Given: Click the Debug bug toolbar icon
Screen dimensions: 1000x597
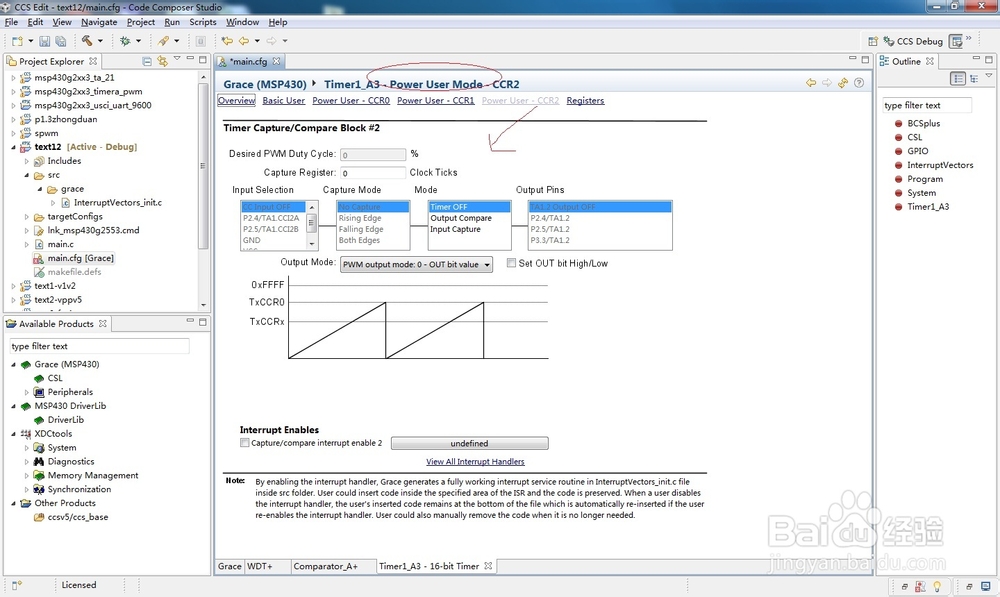Looking at the screenshot, I should 125,41.
